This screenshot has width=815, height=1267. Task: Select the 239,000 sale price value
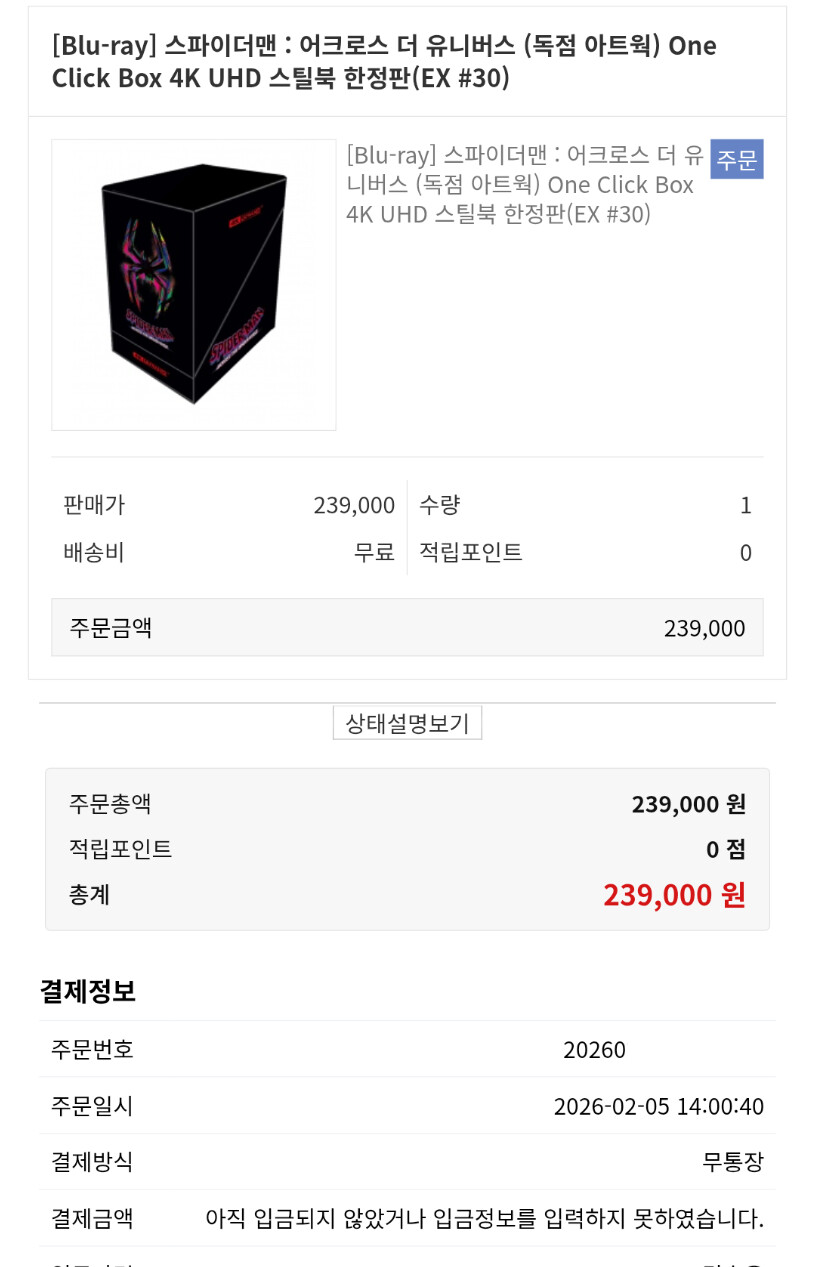point(354,505)
